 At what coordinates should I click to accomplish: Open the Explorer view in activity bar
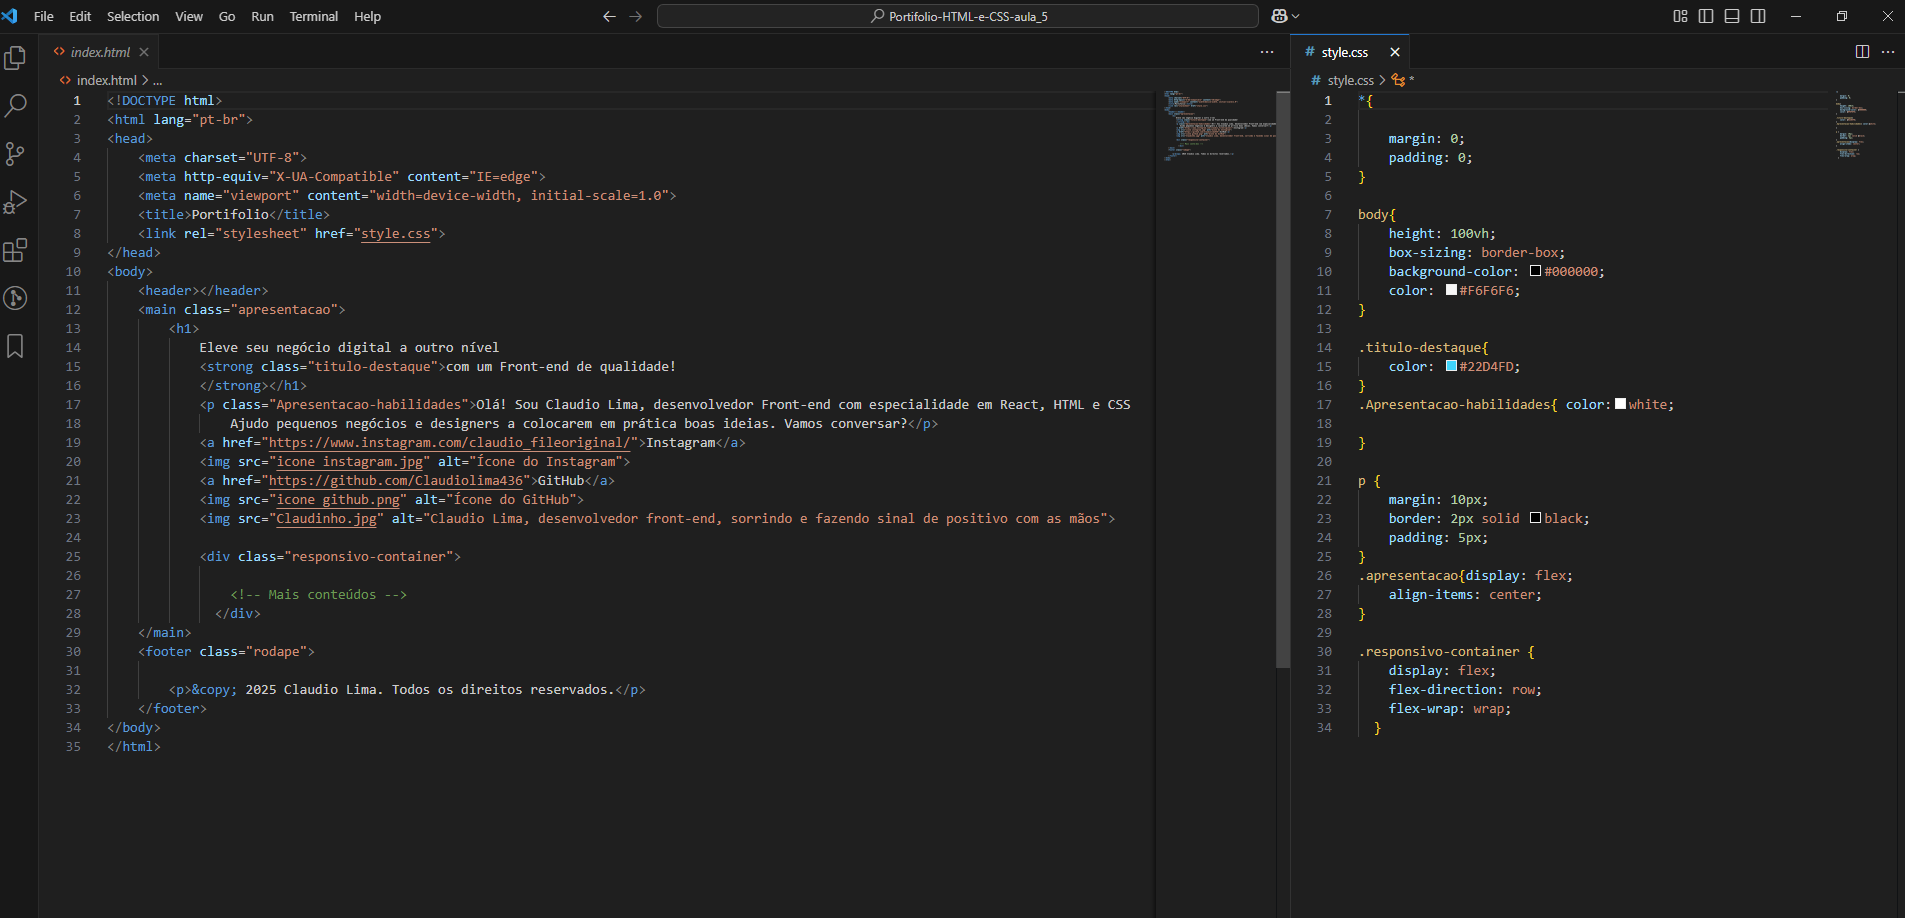pyautogui.click(x=15, y=58)
